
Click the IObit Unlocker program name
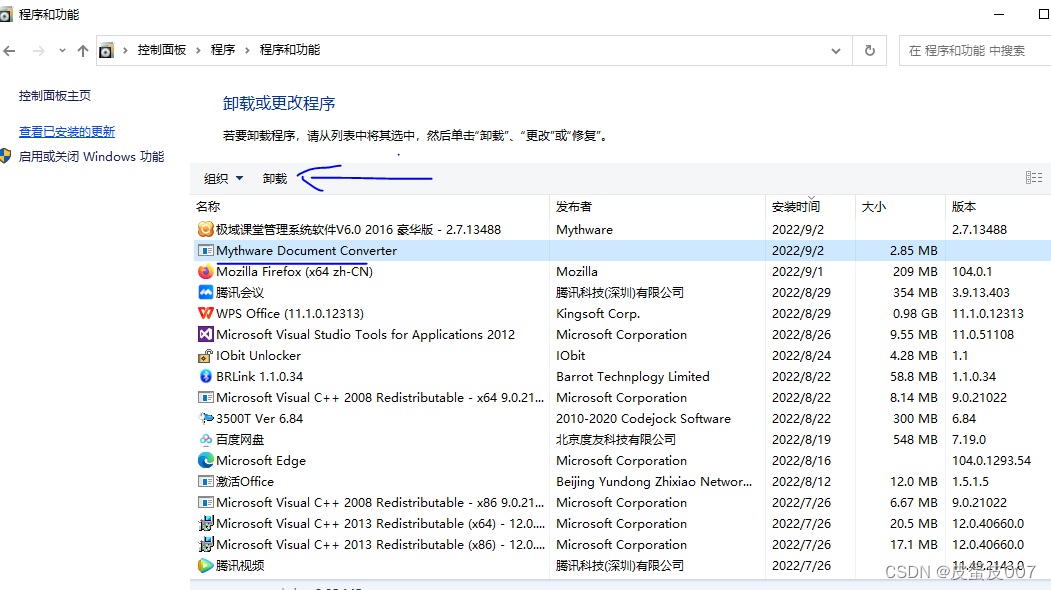point(258,355)
